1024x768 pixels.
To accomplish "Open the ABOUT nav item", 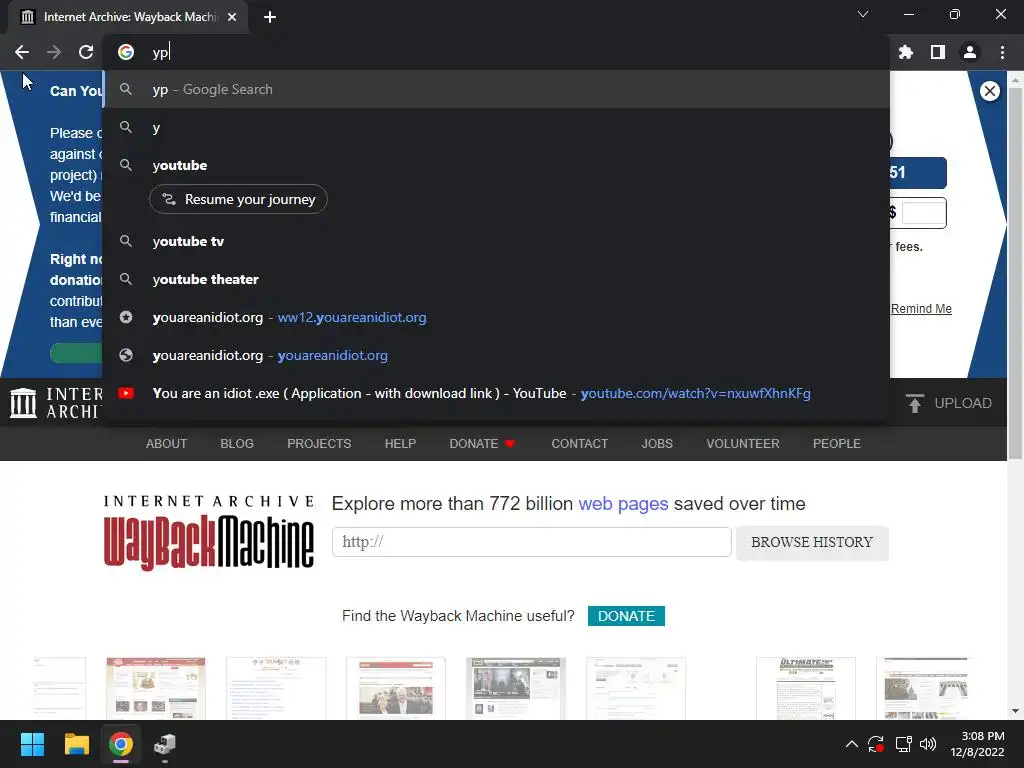I will tap(167, 443).
